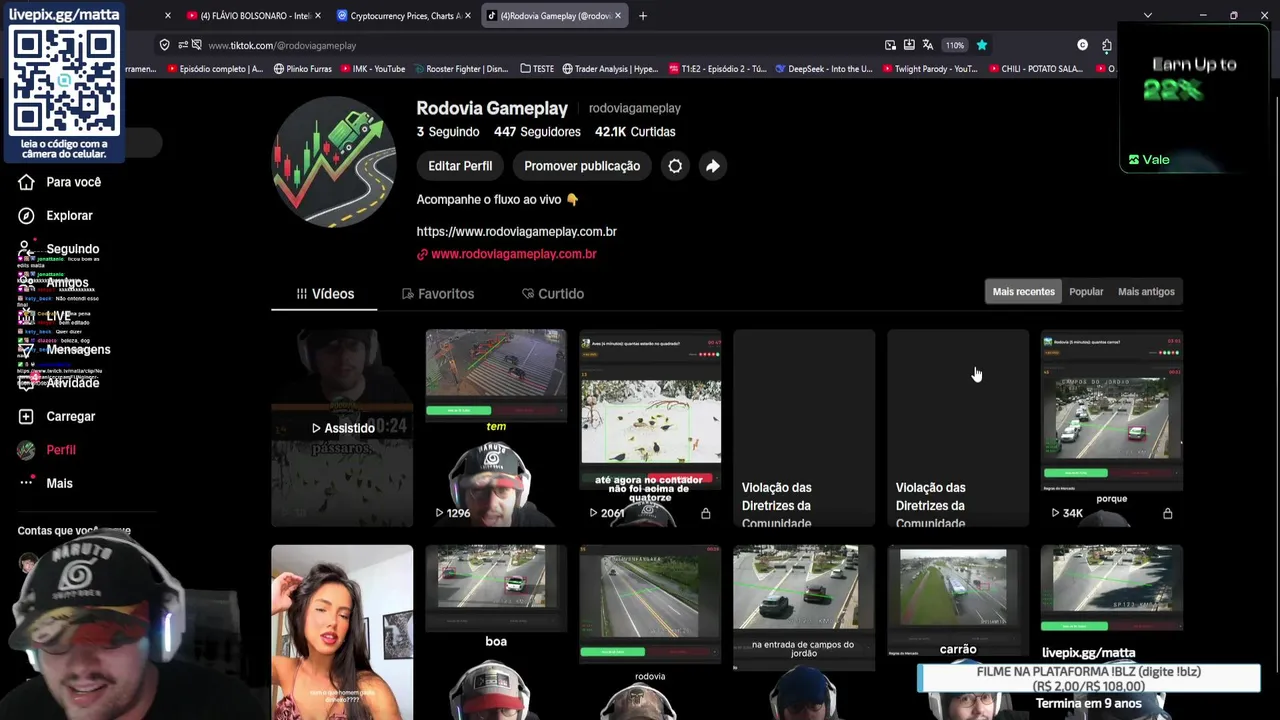
Task: Click the Vale label in ad panel
Action: 1149,160
